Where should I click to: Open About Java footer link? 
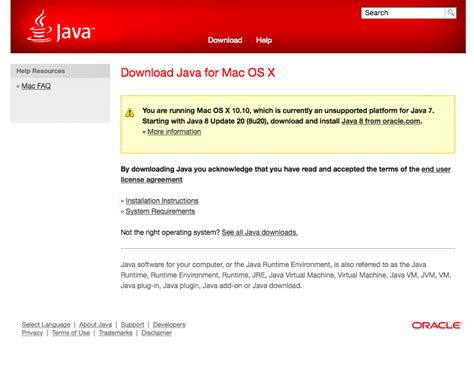coord(96,325)
